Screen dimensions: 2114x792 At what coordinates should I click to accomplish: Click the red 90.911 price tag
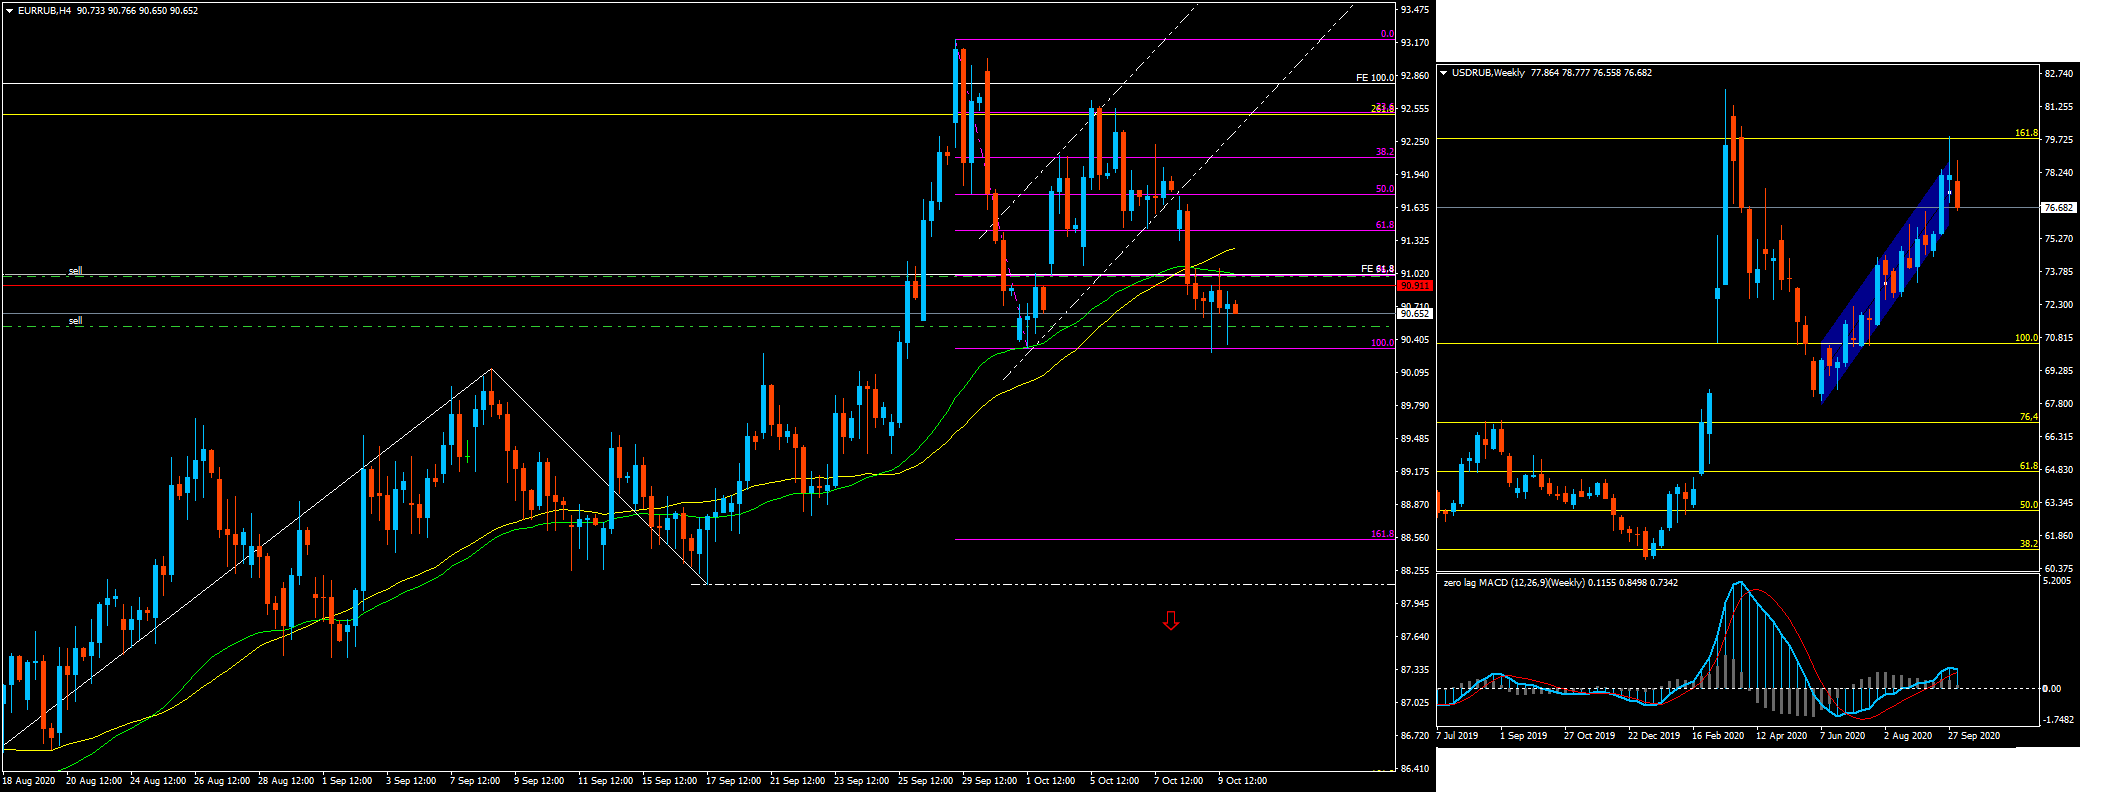(1414, 286)
